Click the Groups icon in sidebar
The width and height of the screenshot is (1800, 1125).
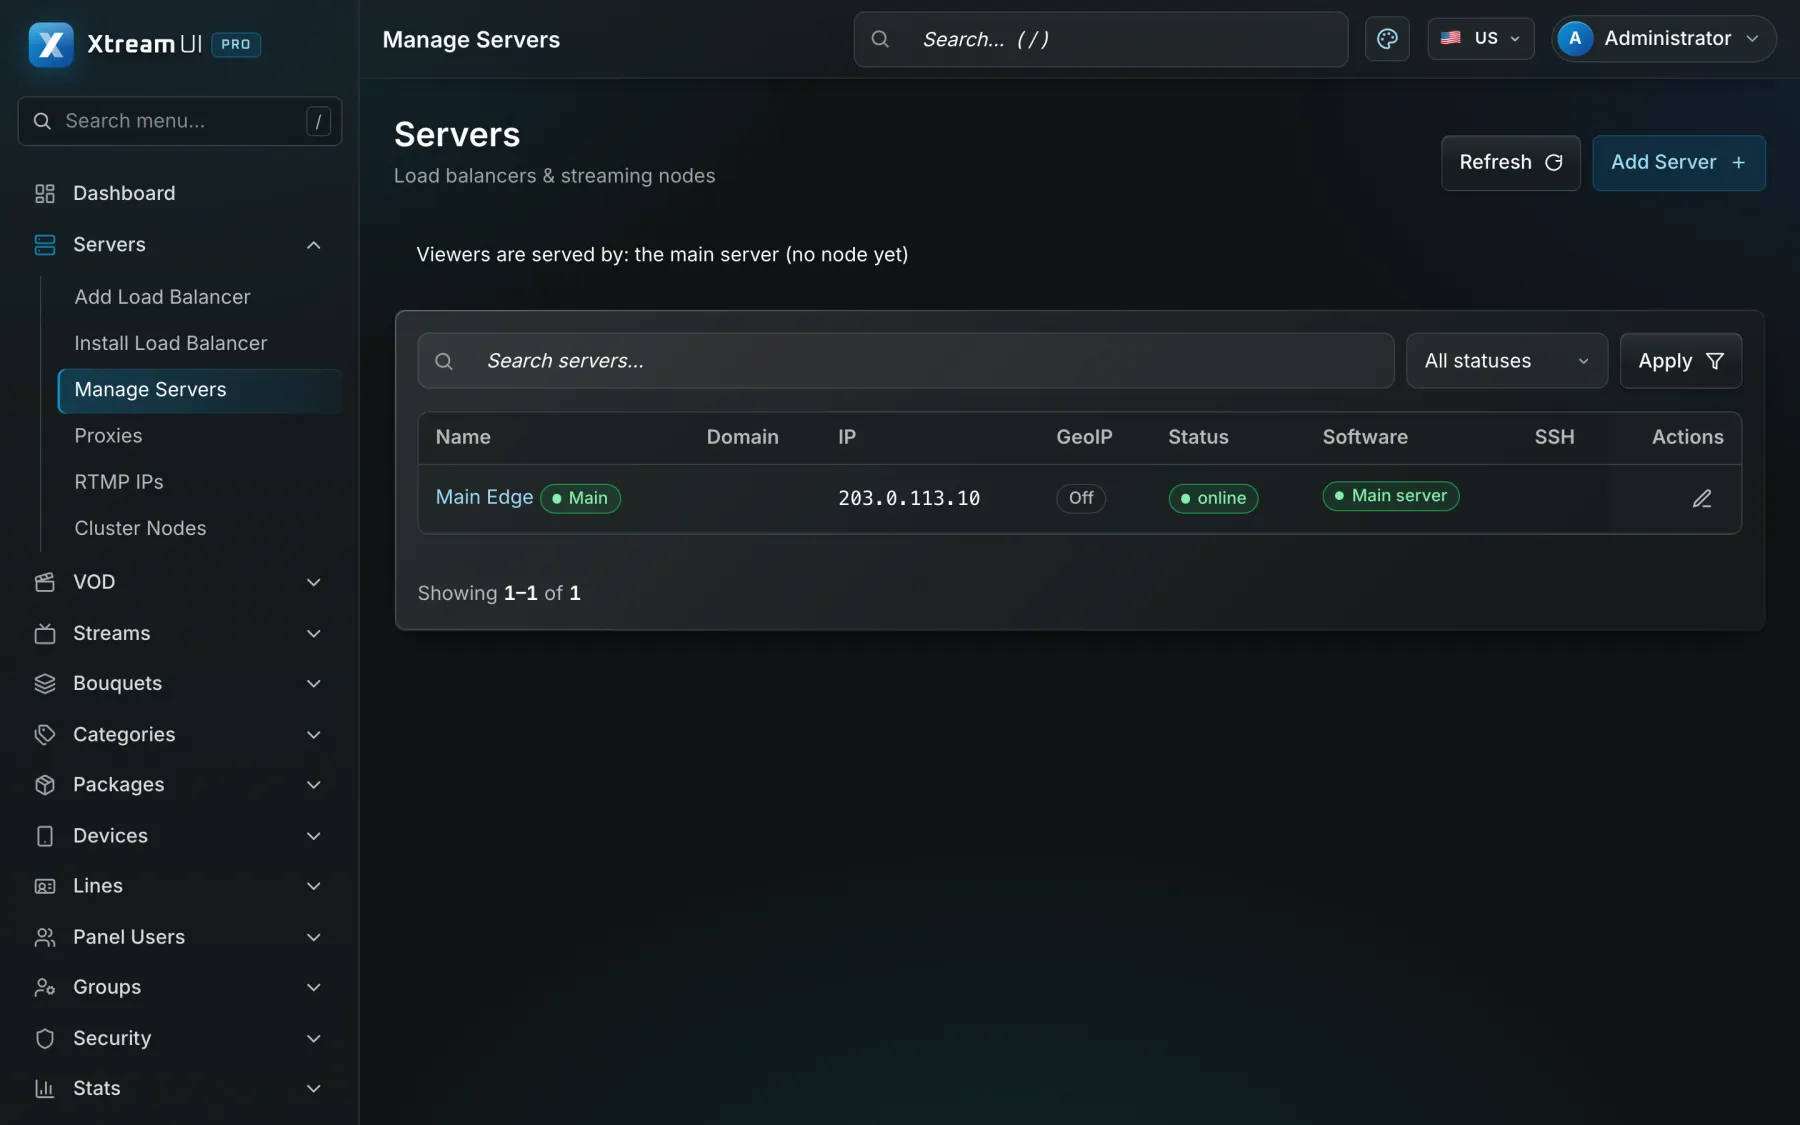[45, 987]
